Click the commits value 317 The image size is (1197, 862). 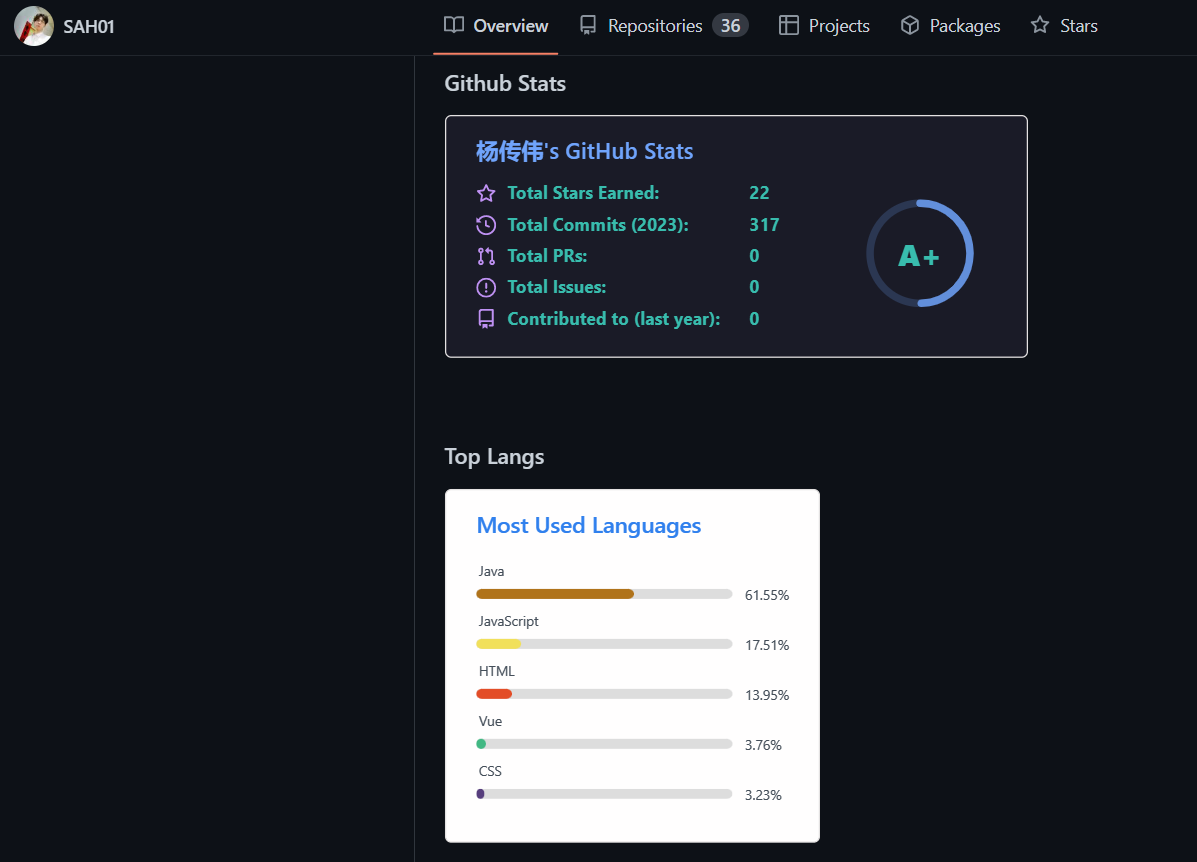point(764,225)
